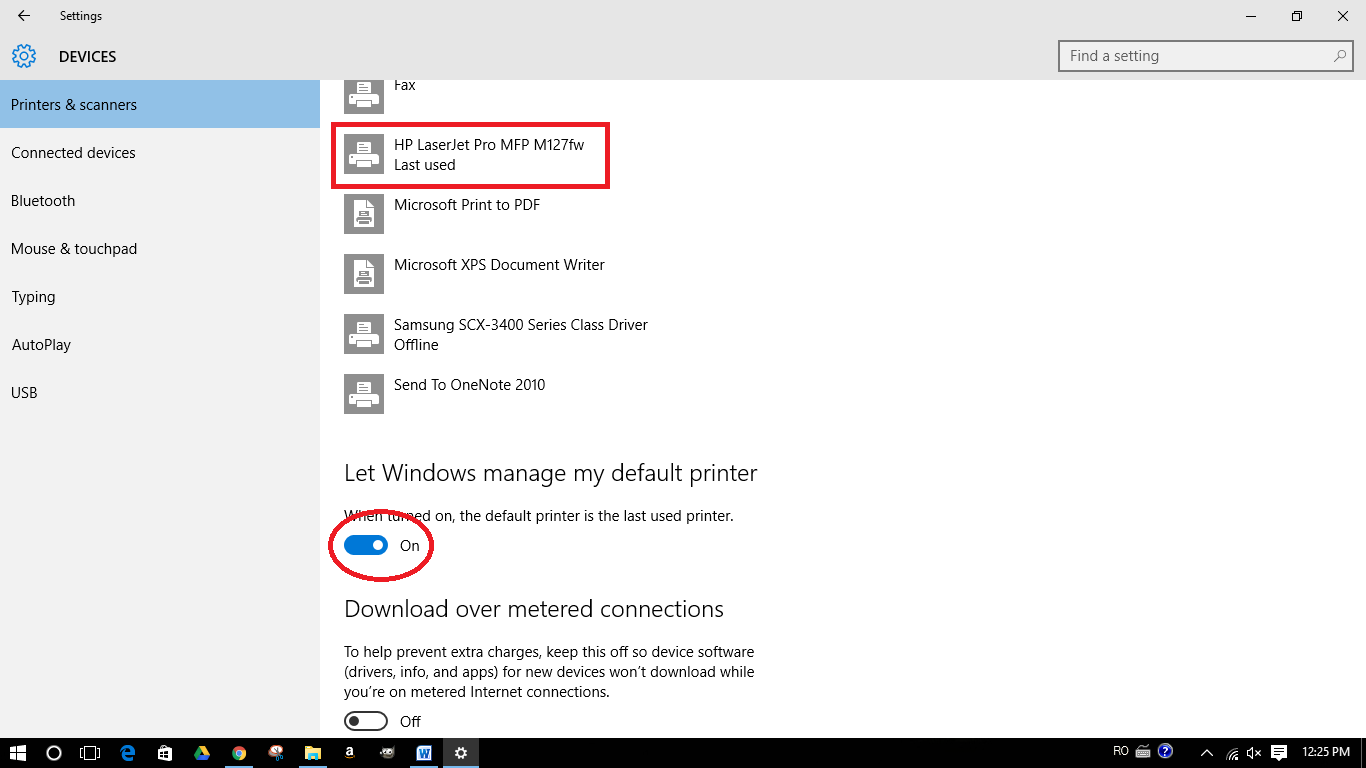Open Task View on the taskbar

click(x=90, y=753)
